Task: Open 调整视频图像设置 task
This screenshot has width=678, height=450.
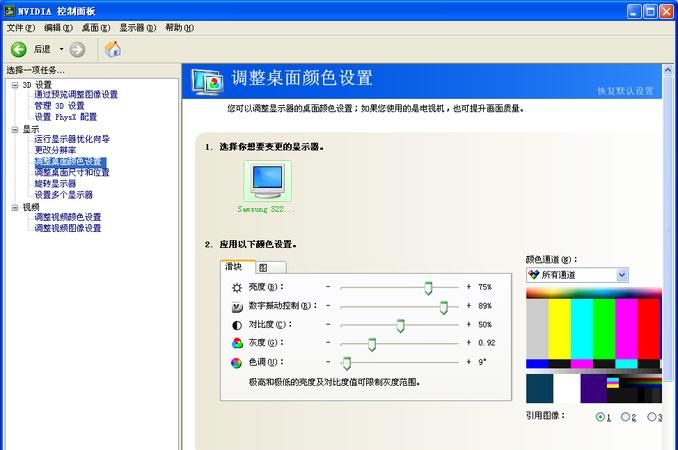Action: pos(68,228)
